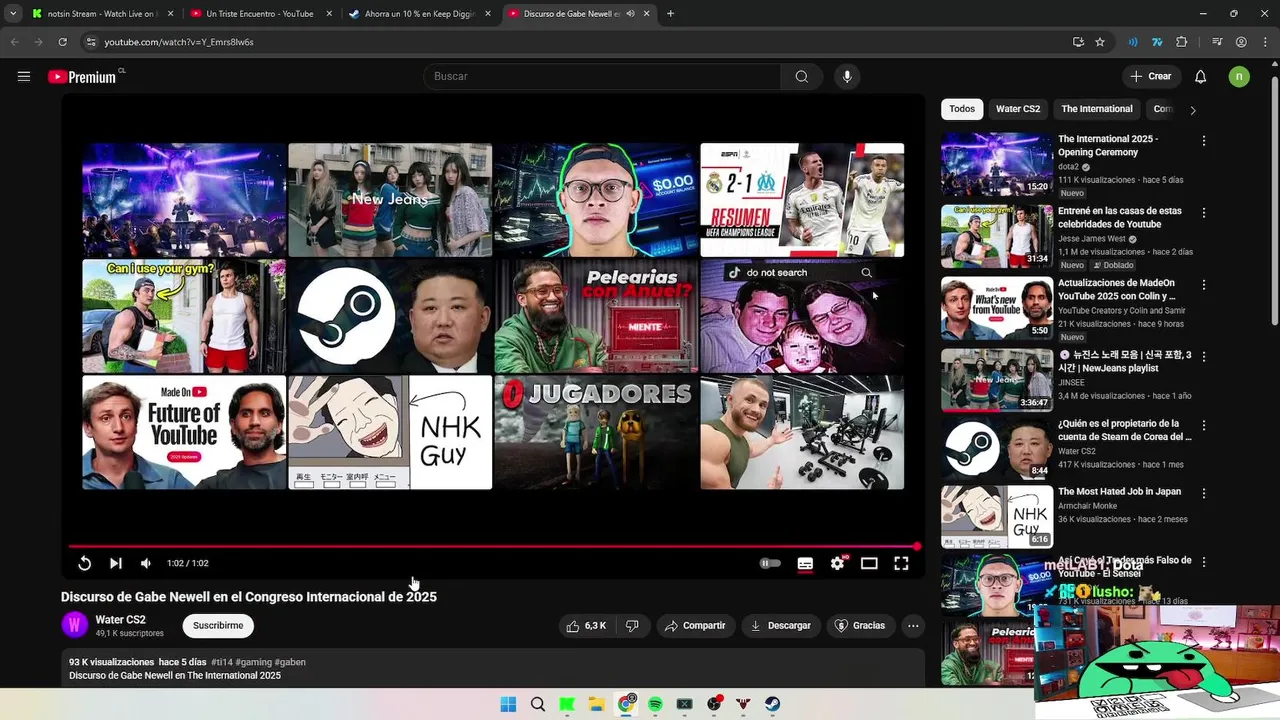This screenshot has width=1280, height=720.
Task: Open The Most Hated Job in Japan title
Action: (x=1119, y=492)
